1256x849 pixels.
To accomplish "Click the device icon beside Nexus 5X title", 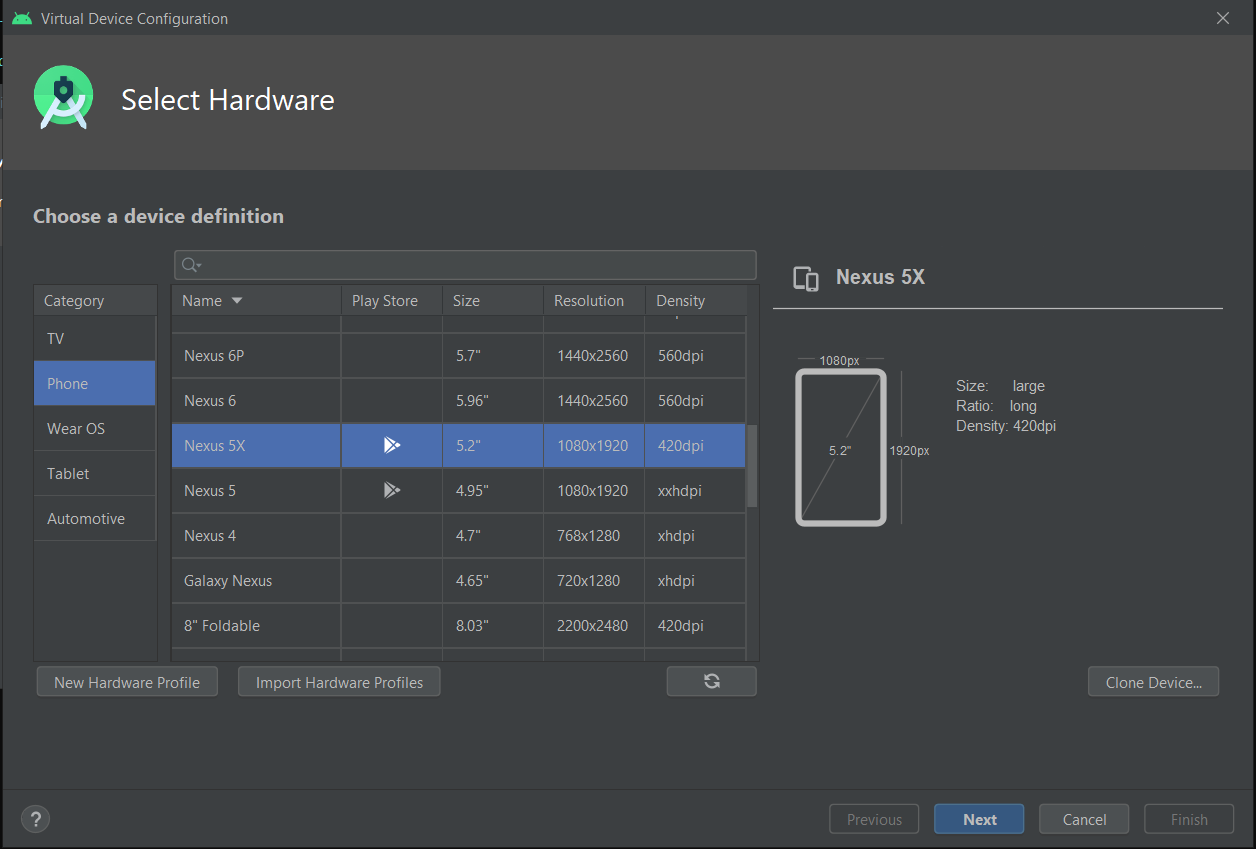I will tap(806, 278).
